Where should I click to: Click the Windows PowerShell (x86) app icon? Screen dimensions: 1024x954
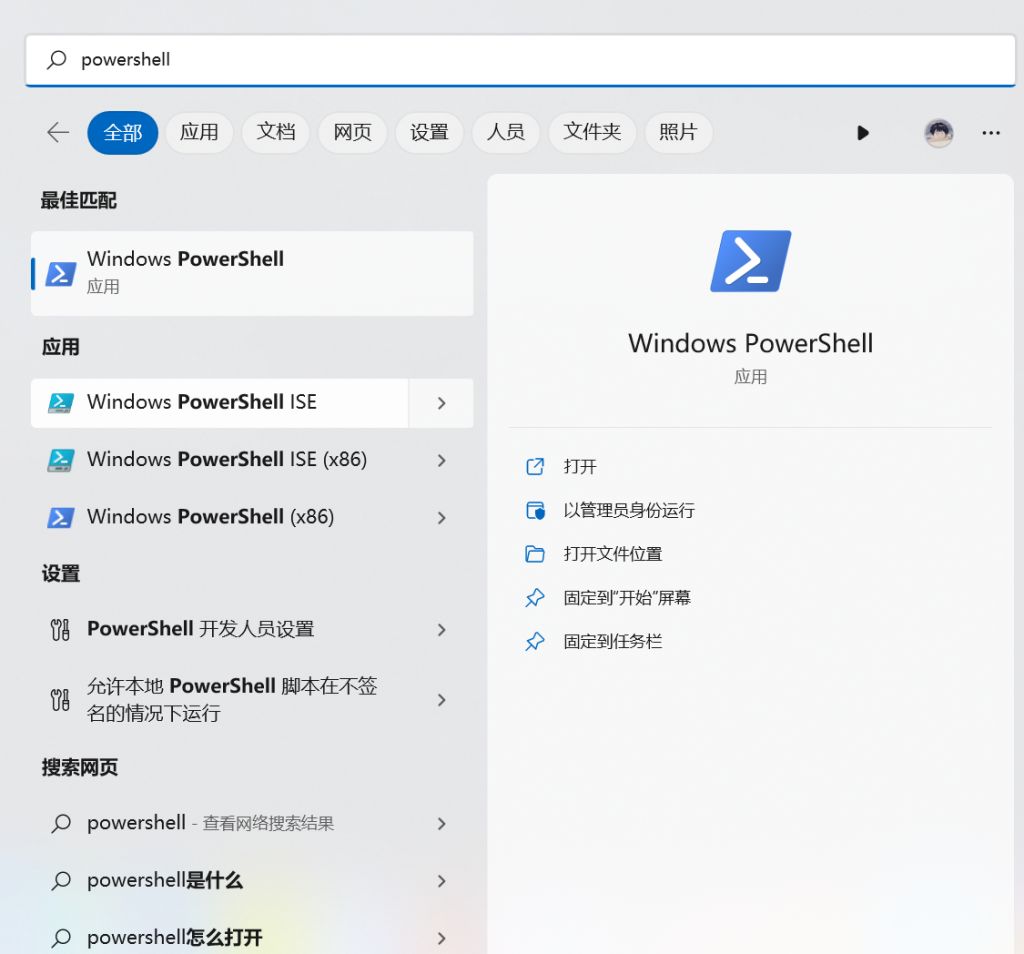pos(61,518)
